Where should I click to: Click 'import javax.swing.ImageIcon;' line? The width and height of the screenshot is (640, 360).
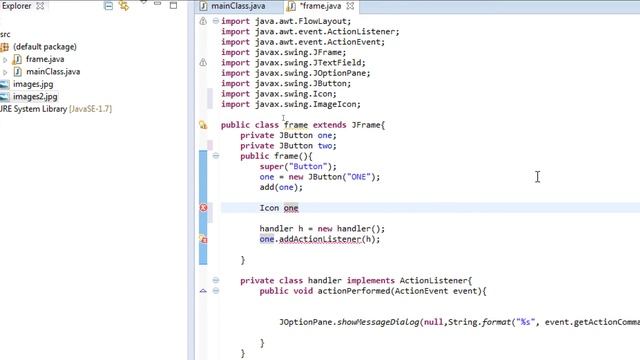click(291, 104)
